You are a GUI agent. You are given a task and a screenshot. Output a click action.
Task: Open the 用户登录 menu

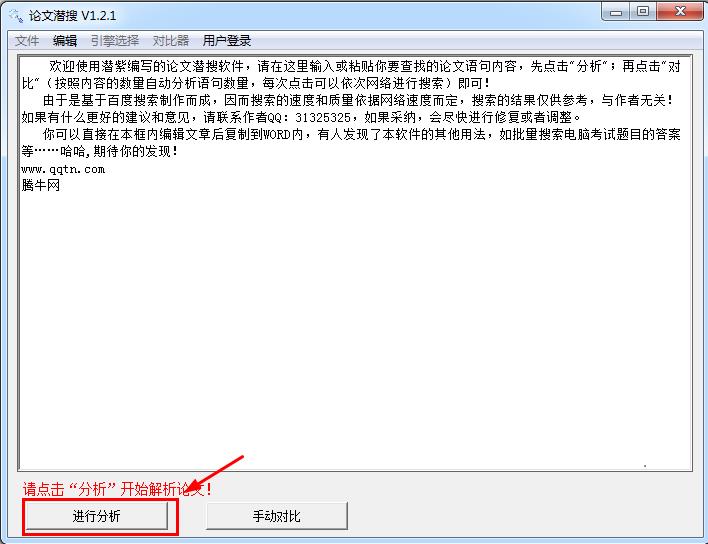tap(227, 41)
